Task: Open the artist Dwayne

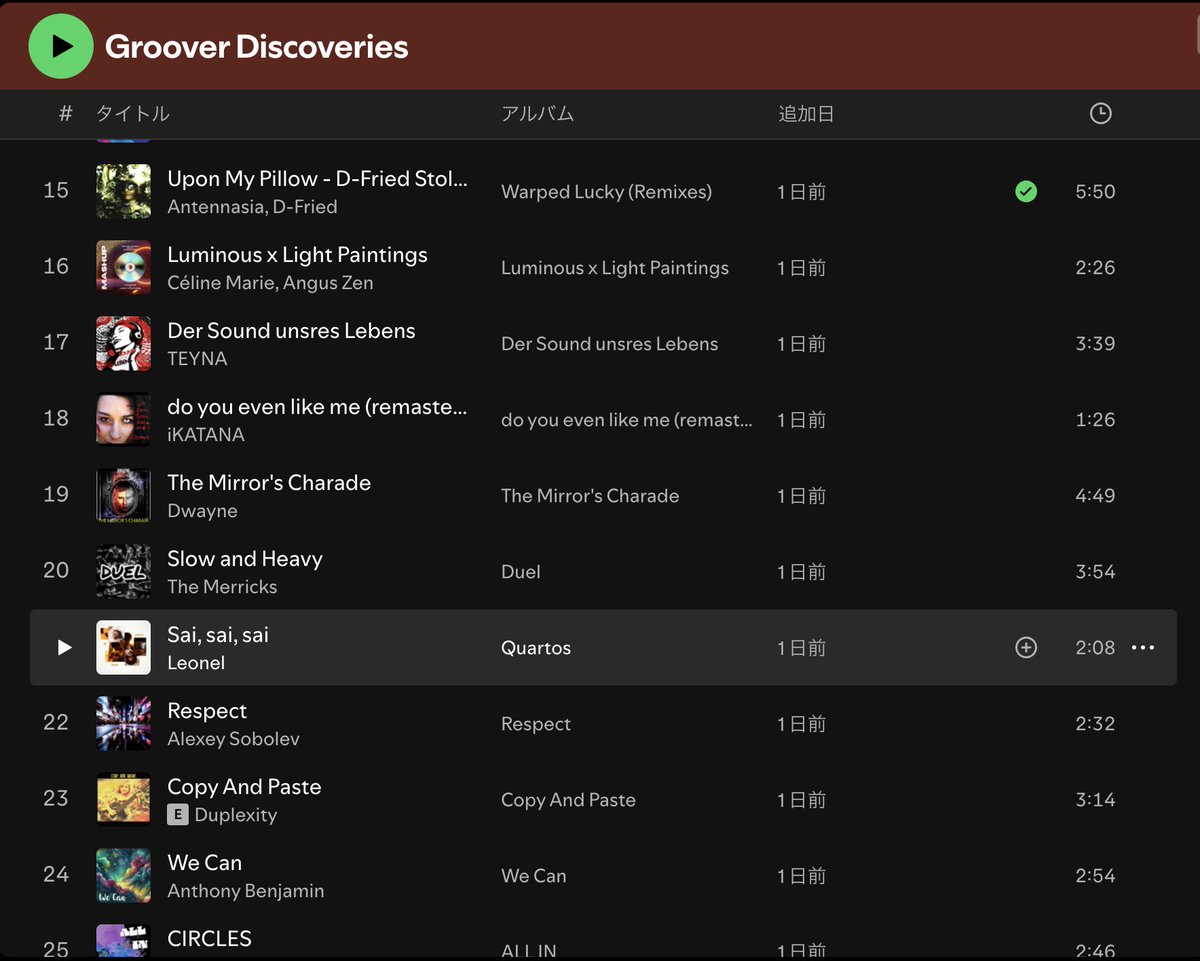Action: pos(202,511)
